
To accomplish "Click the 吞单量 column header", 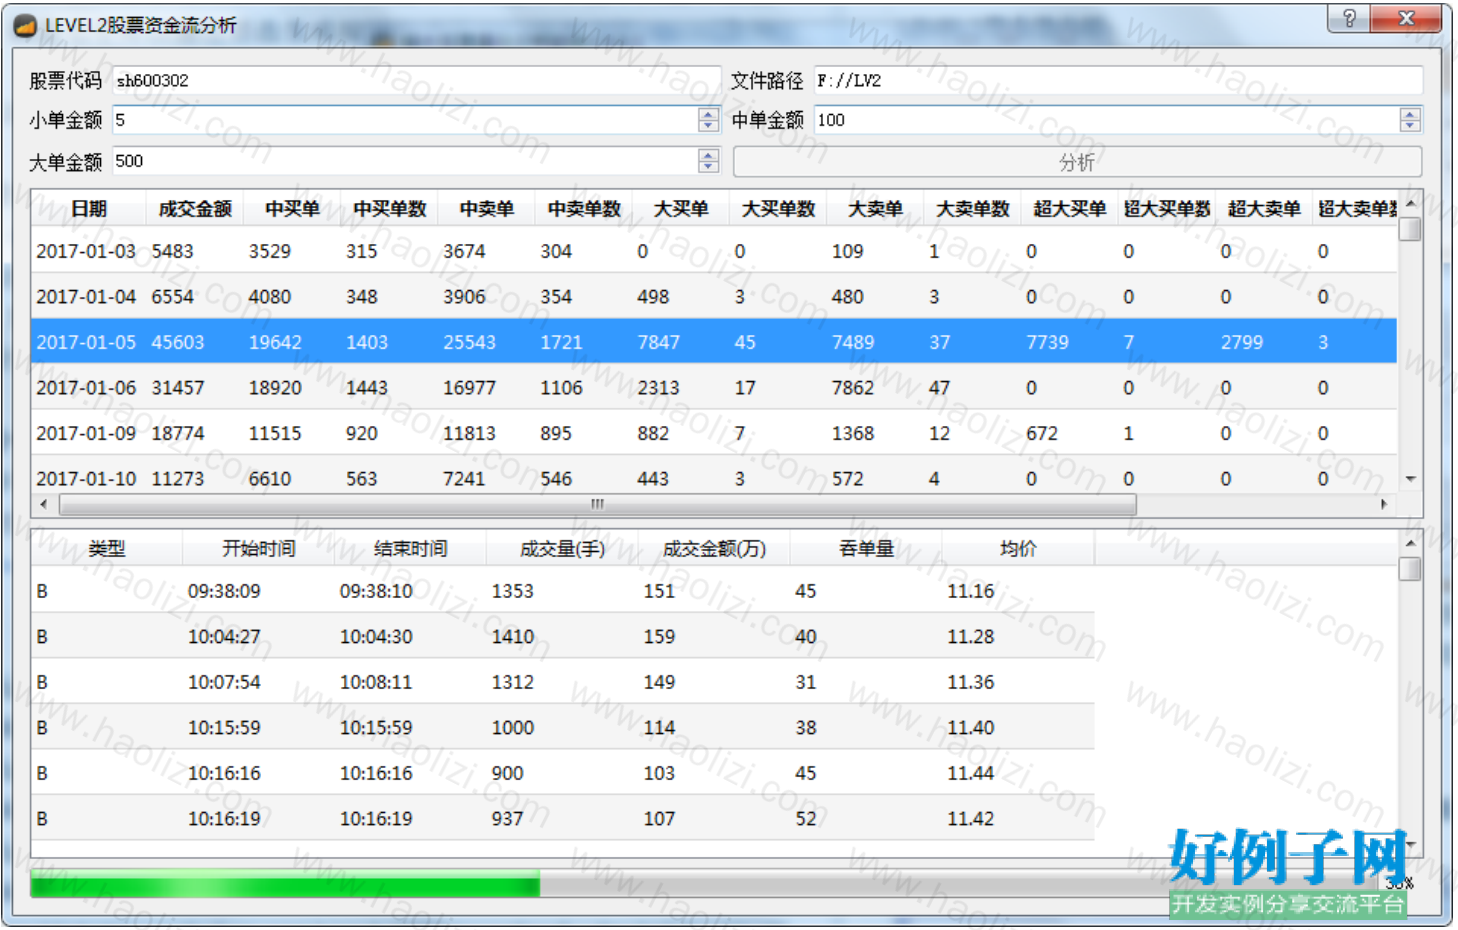I will pos(867,549).
